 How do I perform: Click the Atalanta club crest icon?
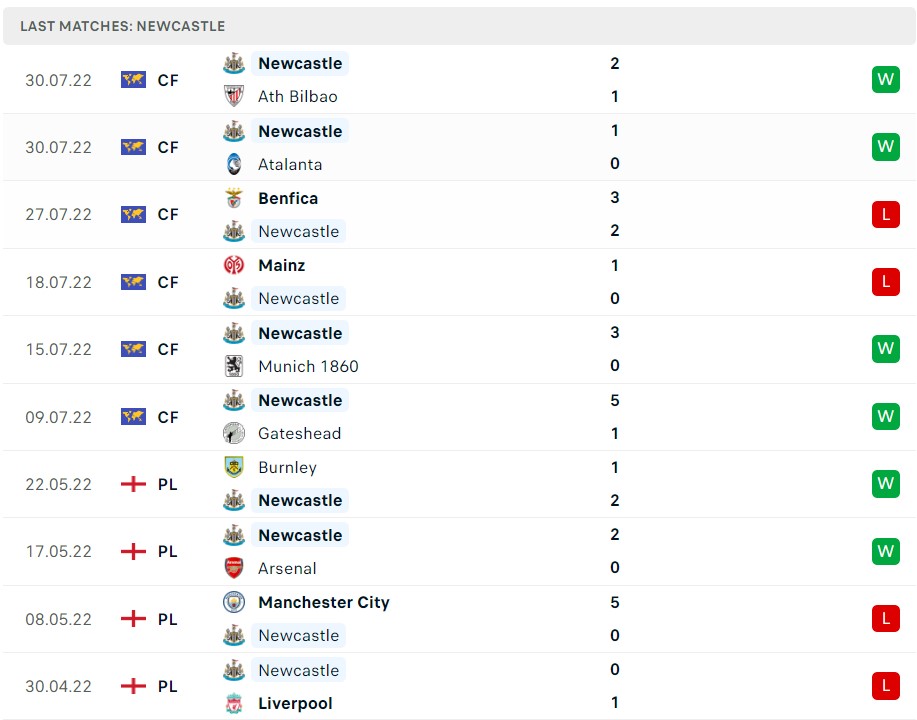234,164
